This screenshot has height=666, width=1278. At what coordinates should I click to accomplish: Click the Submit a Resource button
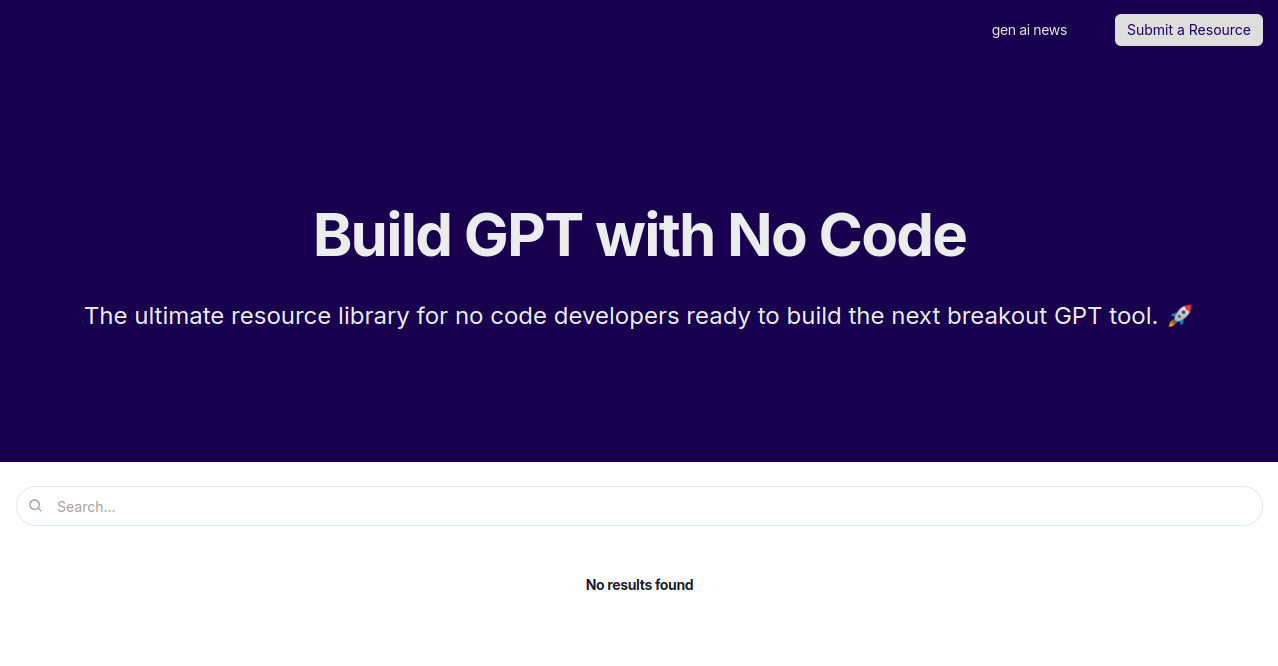(1189, 30)
